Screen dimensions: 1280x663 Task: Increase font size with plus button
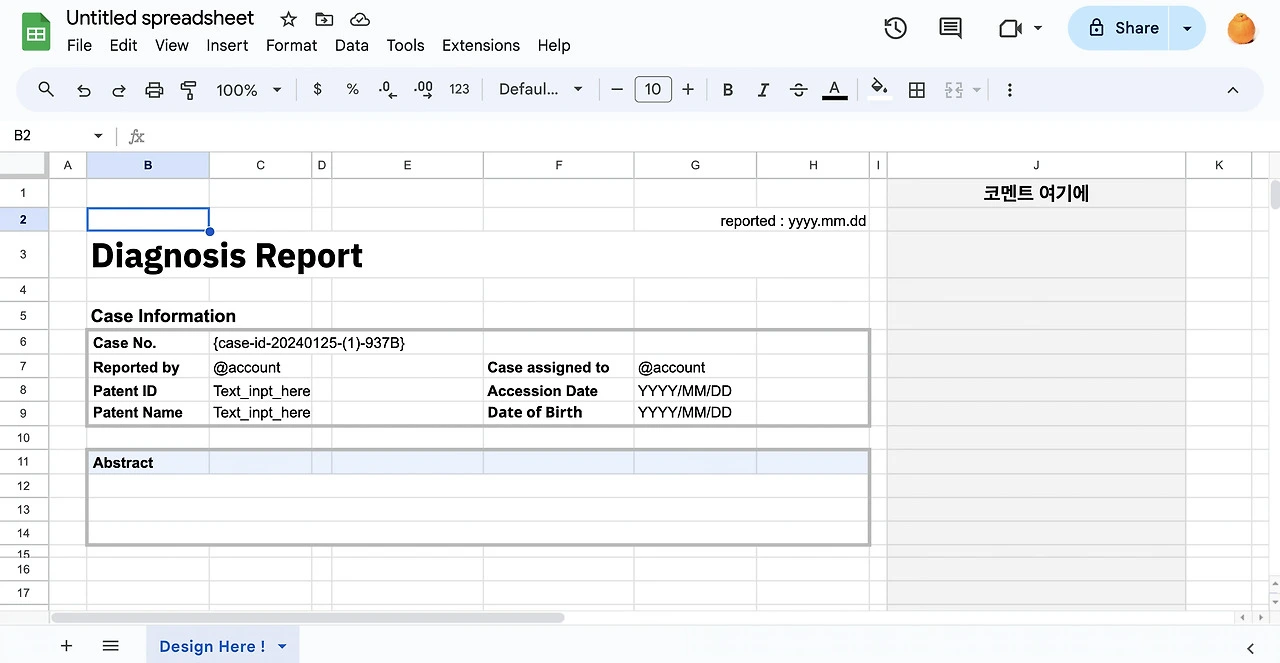point(688,90)
